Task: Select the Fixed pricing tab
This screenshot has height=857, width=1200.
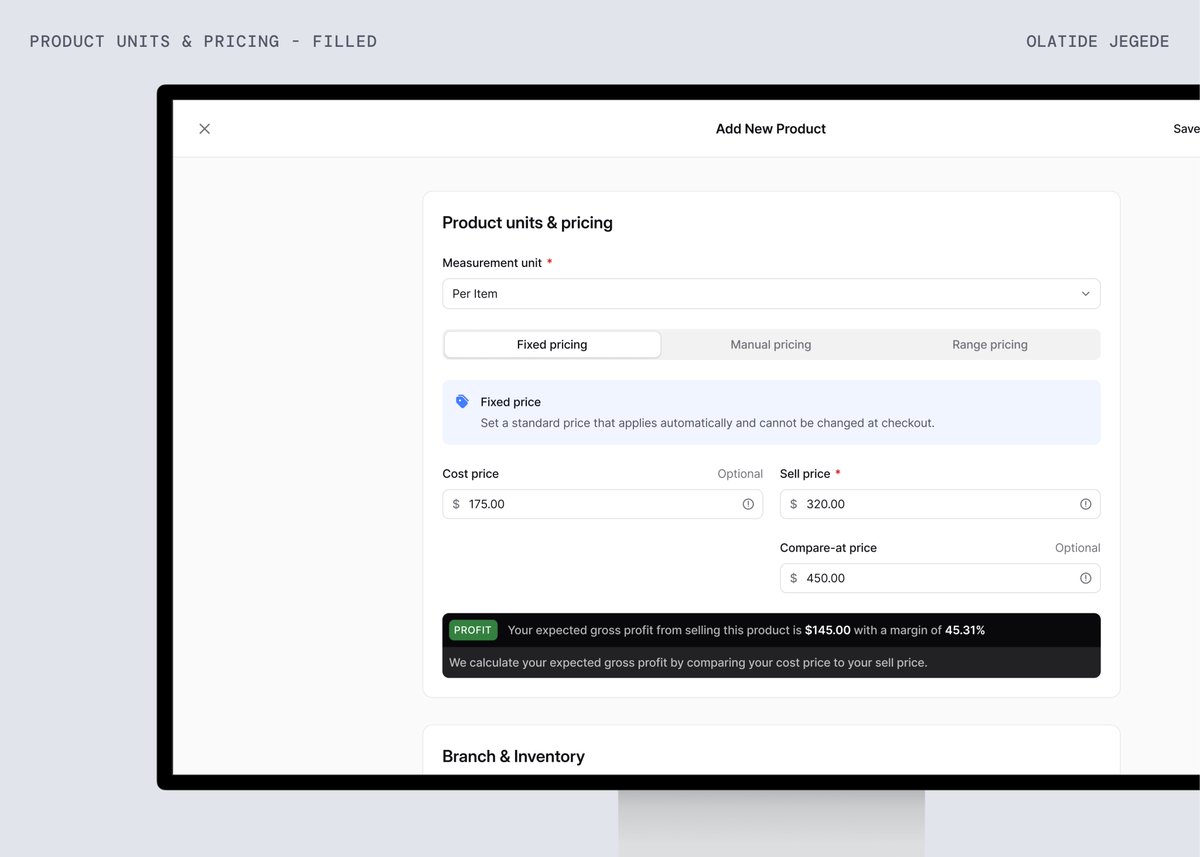Action: tap(552, 345)
